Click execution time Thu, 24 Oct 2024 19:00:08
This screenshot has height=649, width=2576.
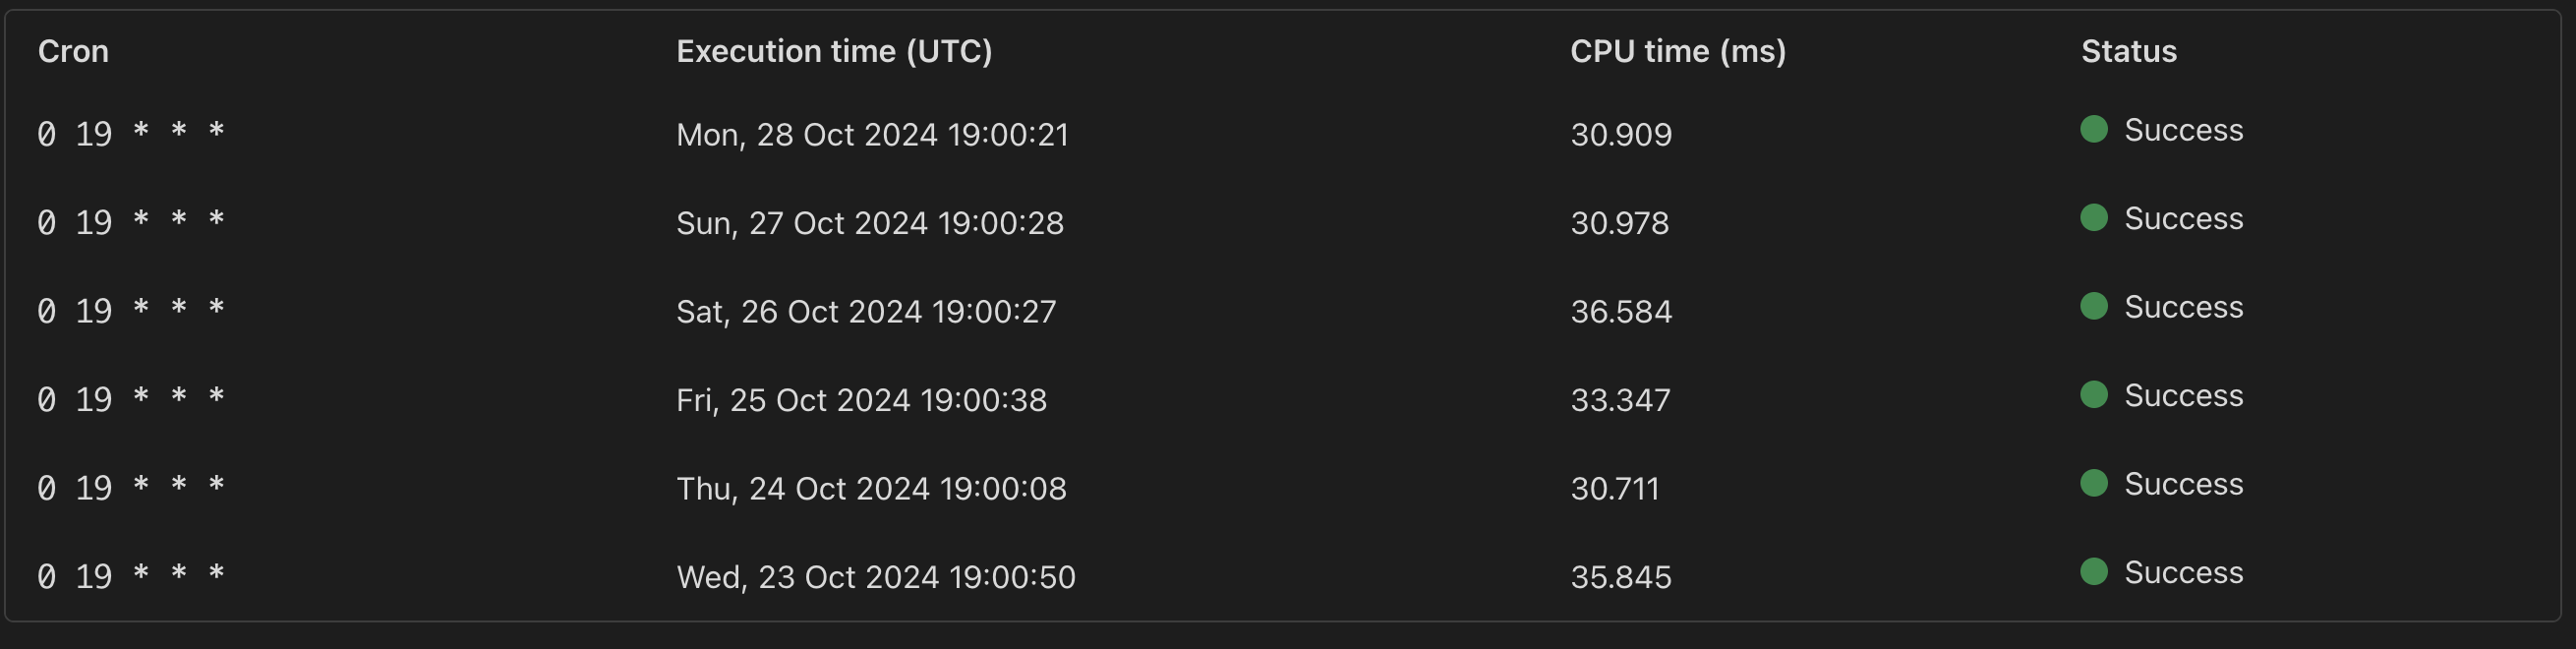click(871, 488)
